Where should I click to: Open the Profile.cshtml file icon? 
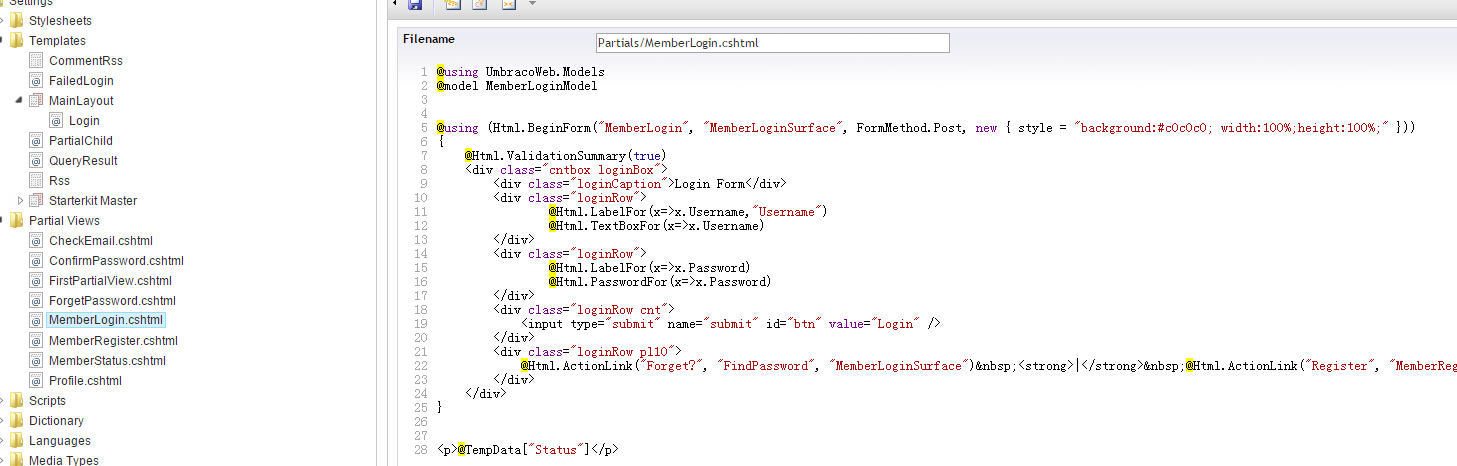tap(36, 380)
